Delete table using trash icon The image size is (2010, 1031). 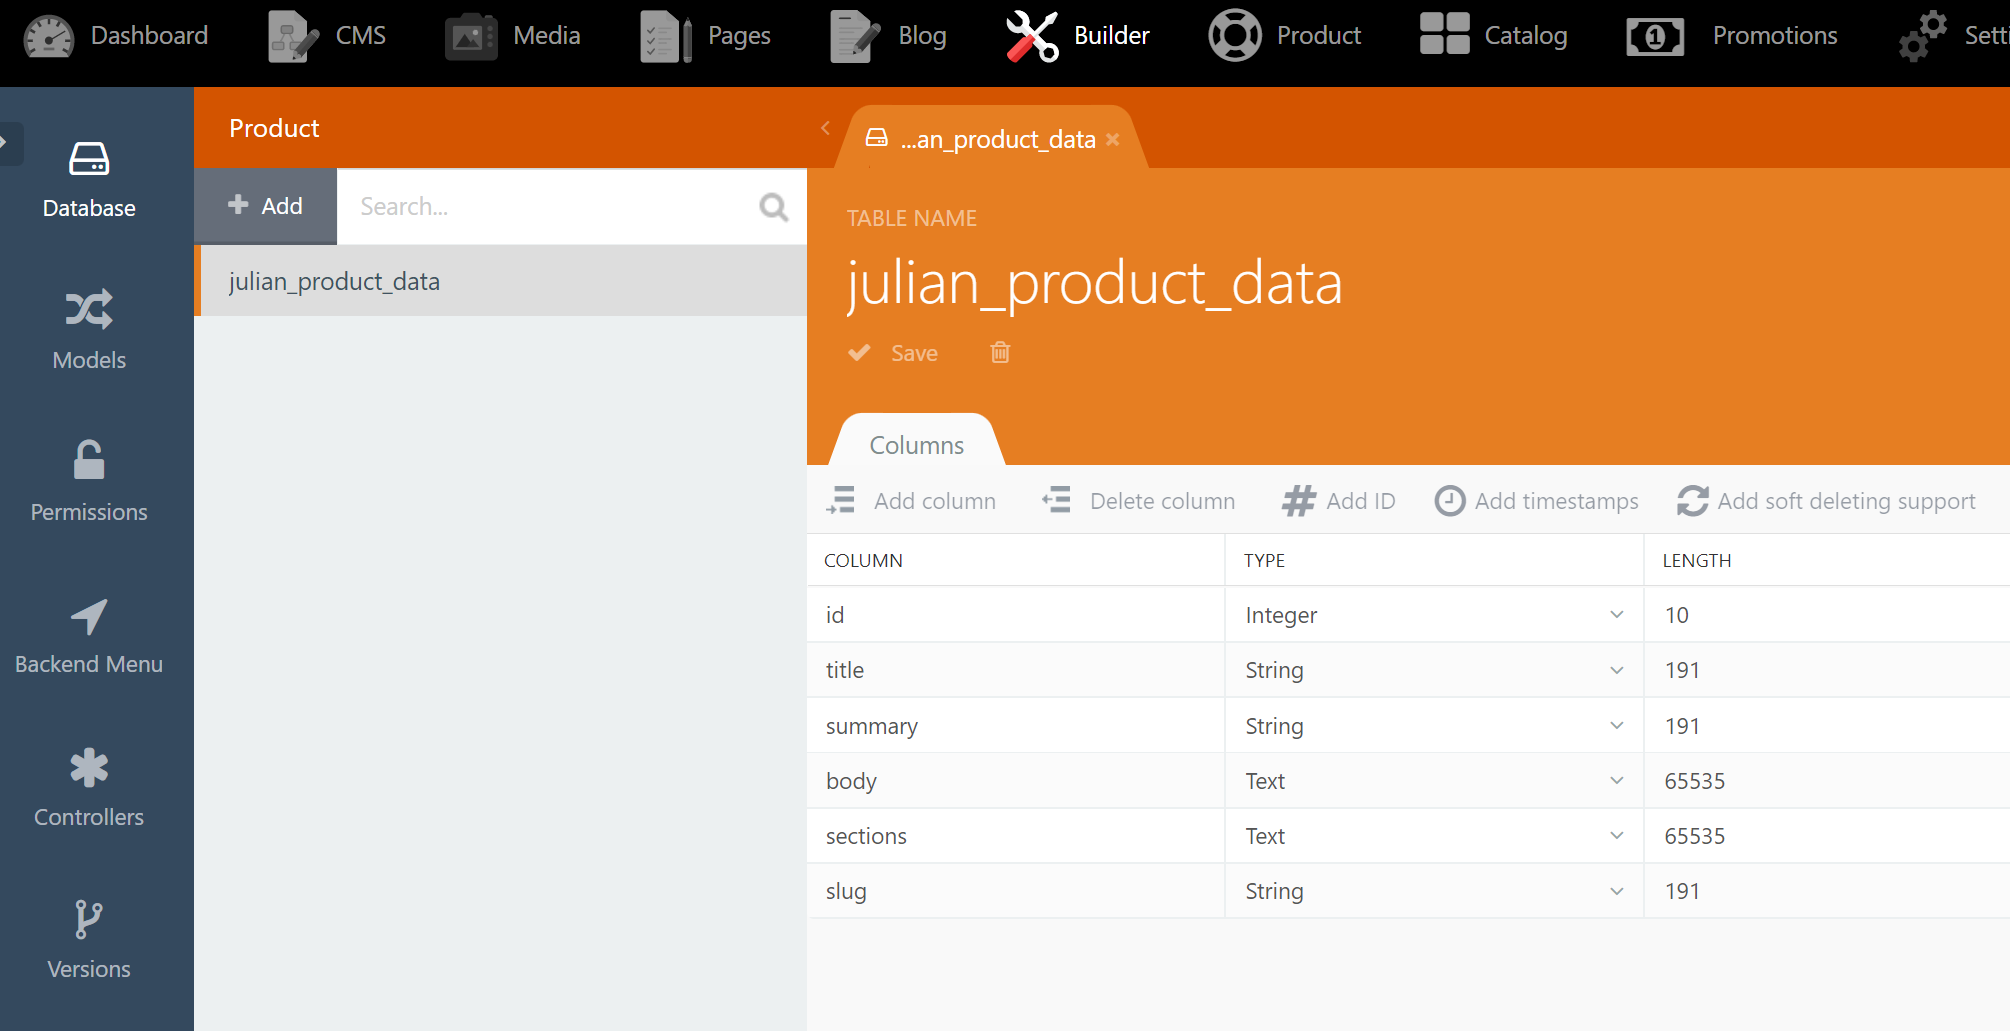tap(1000, 353)
